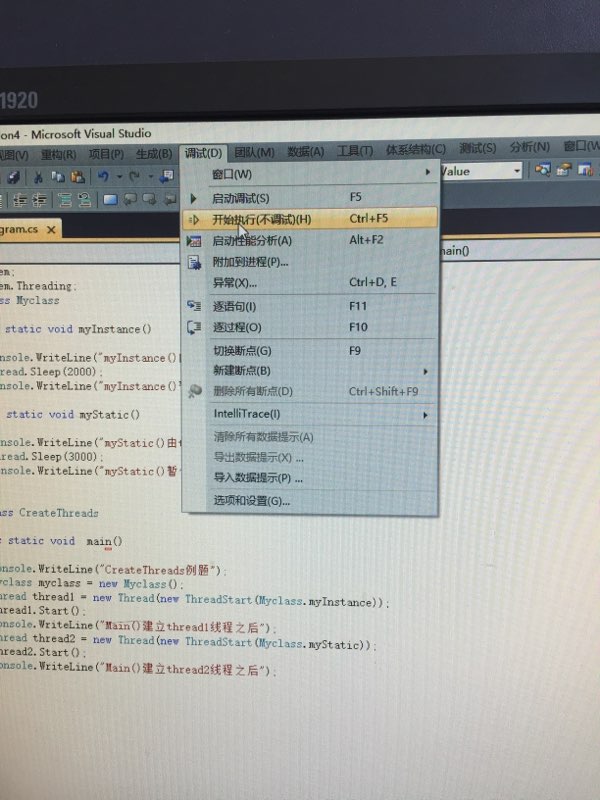The height and width of the screenshot is (800, 600).
Task: Click the Comment Out Selected Lines icon
Action: (x=65, y=199)
